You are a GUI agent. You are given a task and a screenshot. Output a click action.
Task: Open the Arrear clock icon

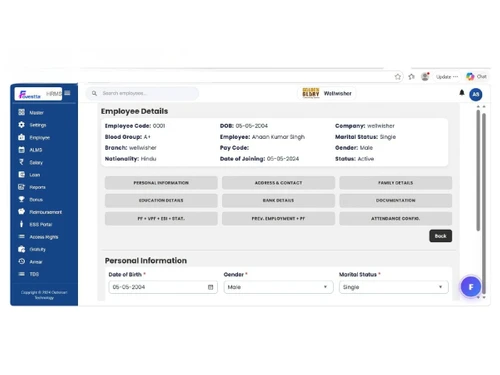tap(21, 261)
